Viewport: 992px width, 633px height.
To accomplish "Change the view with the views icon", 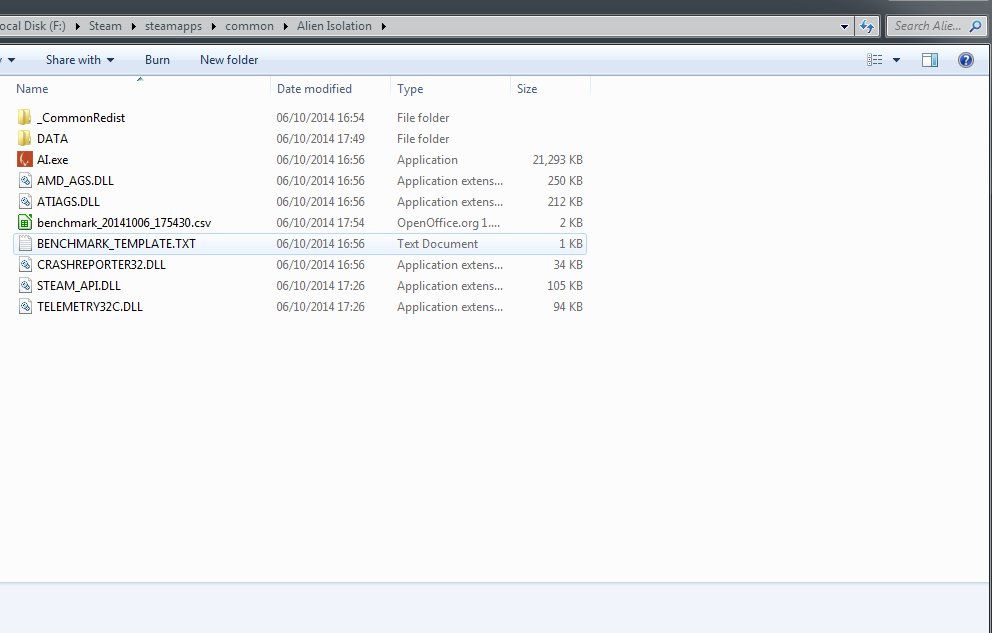I will point(874,60).
